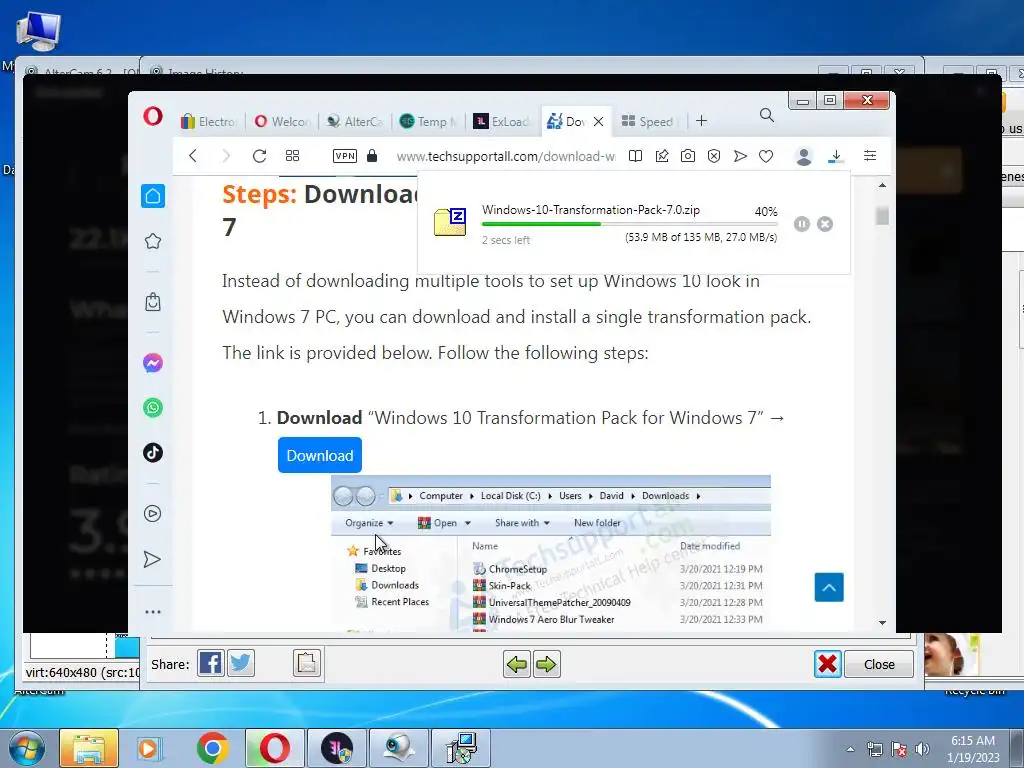The height and width of the screenshot is (768, 1024).
Task: Add page to bookmarks with heart icon
Action: (x=766, y=156)
